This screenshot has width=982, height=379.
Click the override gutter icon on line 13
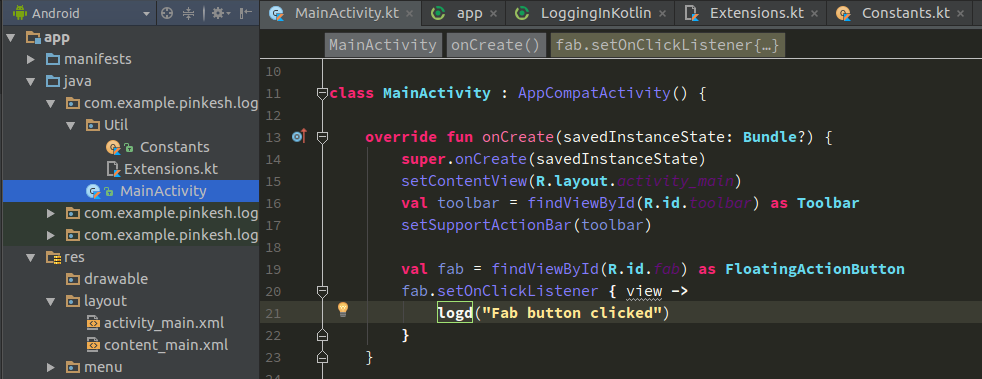pos(299,137)
